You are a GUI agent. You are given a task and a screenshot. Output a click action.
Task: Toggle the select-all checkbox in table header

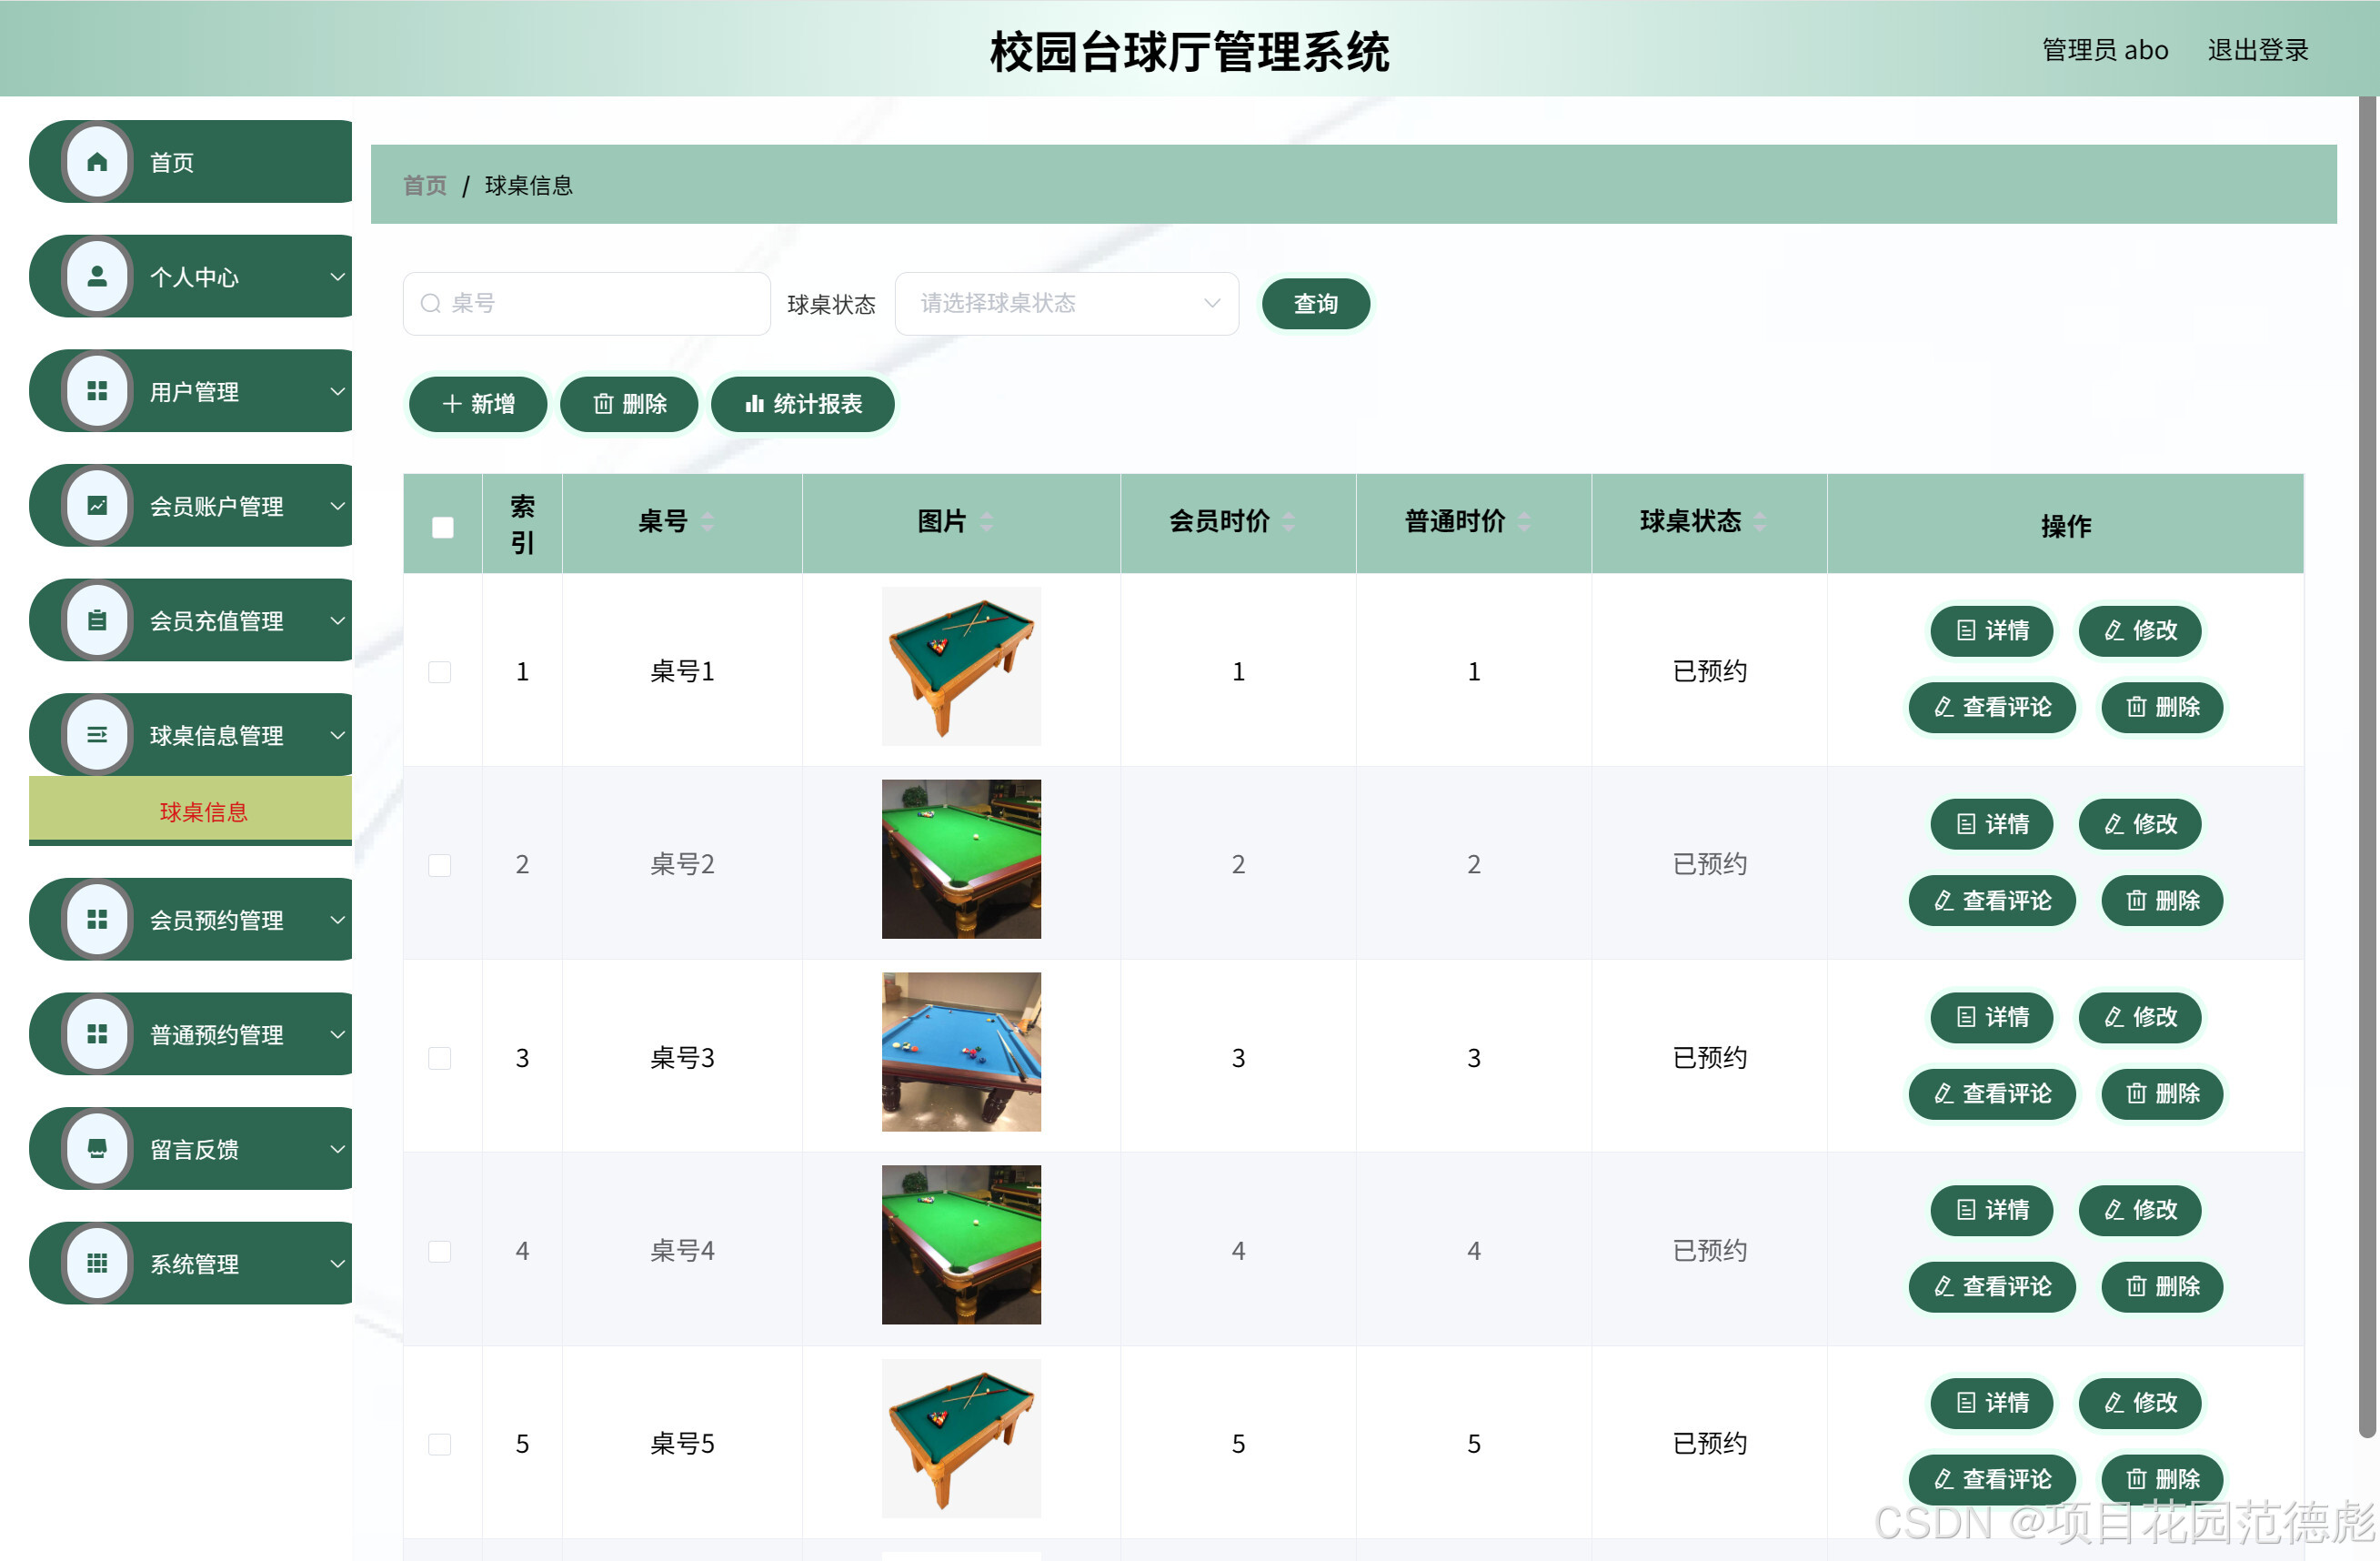pyautogui.click(x=441, y=525)
